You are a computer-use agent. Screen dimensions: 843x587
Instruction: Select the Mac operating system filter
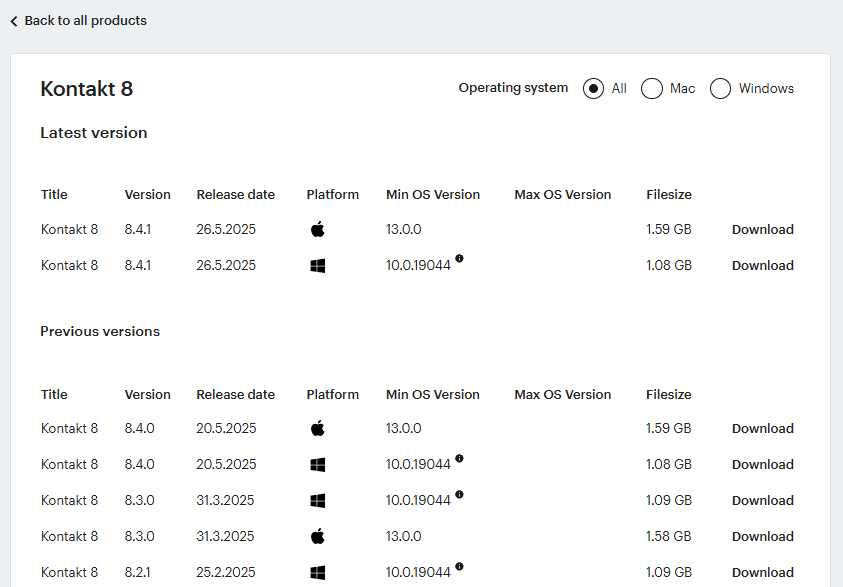[x=652, y=89]
